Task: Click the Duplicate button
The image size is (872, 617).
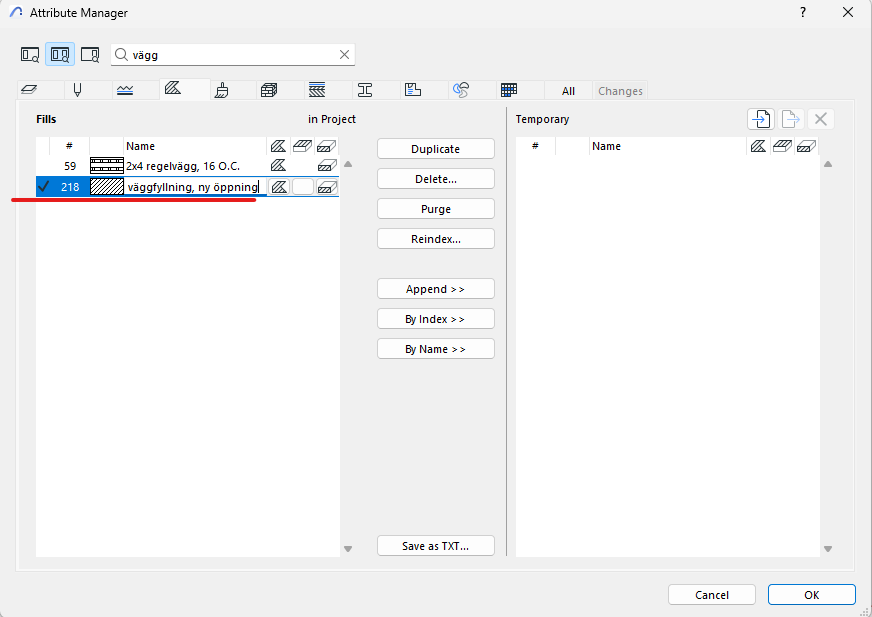Action: [x=435, y=149]
